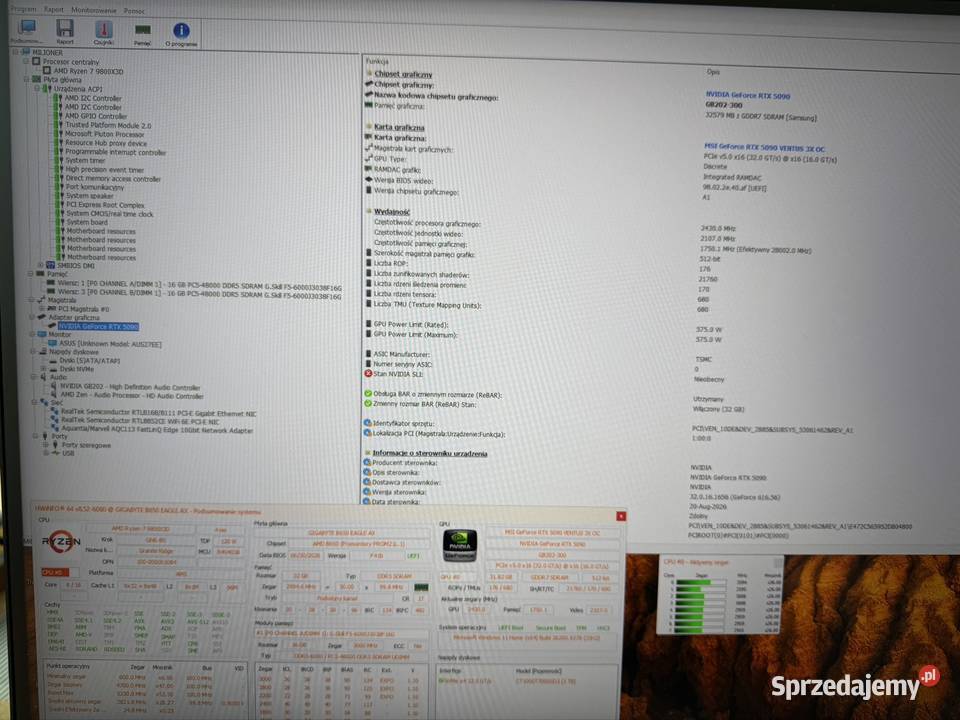960x720 pixels.
Task: Select System CMOS/real time clock item
Action: (110, 214)
